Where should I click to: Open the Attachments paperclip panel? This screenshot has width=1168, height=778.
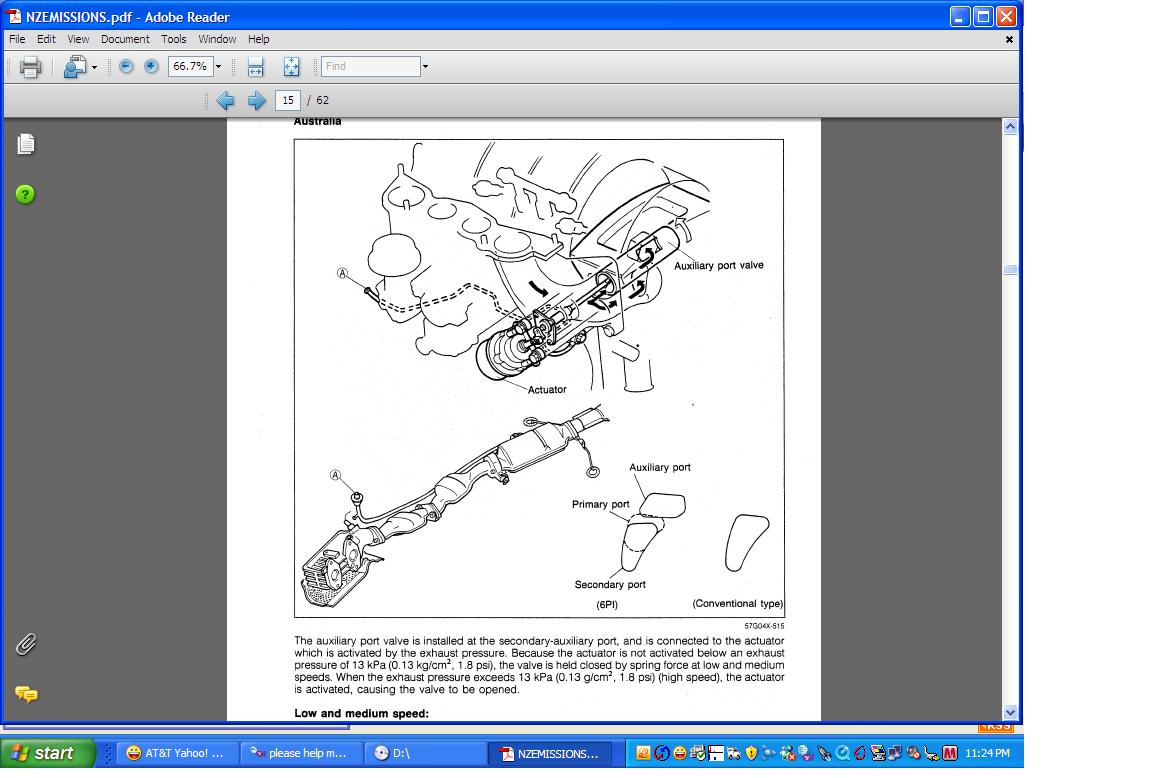(26, 644)
